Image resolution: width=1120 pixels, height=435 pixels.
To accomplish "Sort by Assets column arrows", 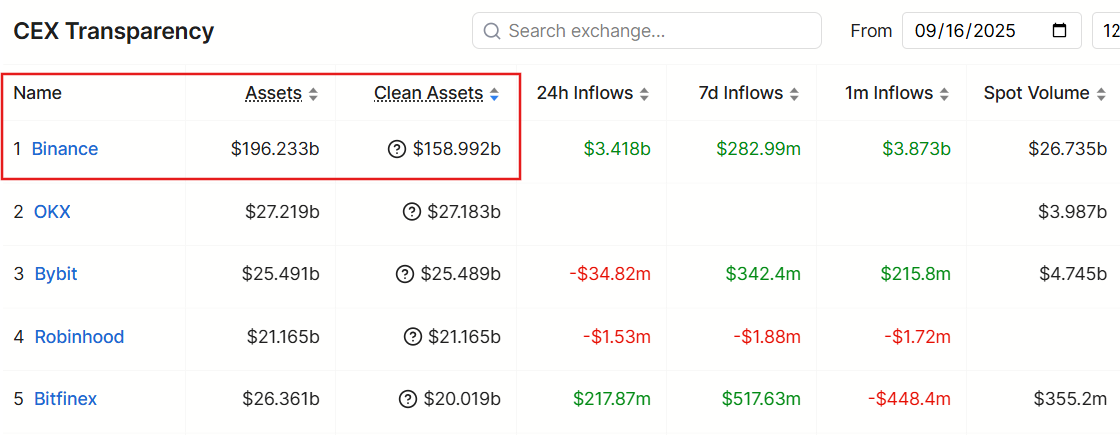I will click(313, 94).
